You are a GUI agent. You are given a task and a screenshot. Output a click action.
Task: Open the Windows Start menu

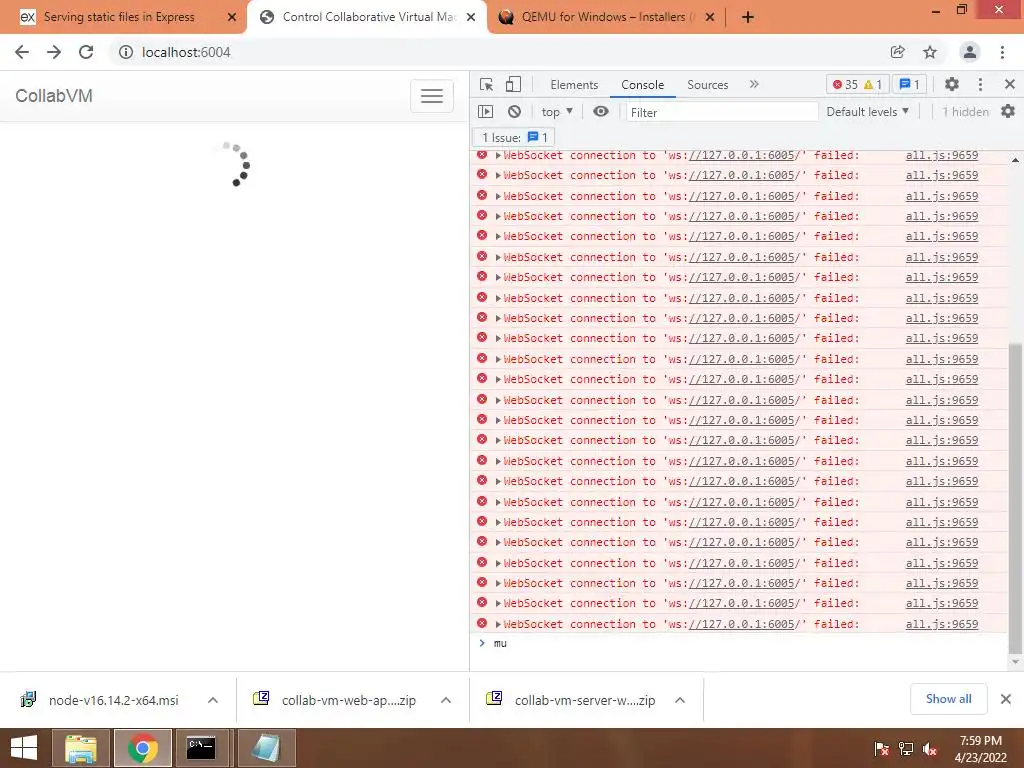tap(24, 748)
